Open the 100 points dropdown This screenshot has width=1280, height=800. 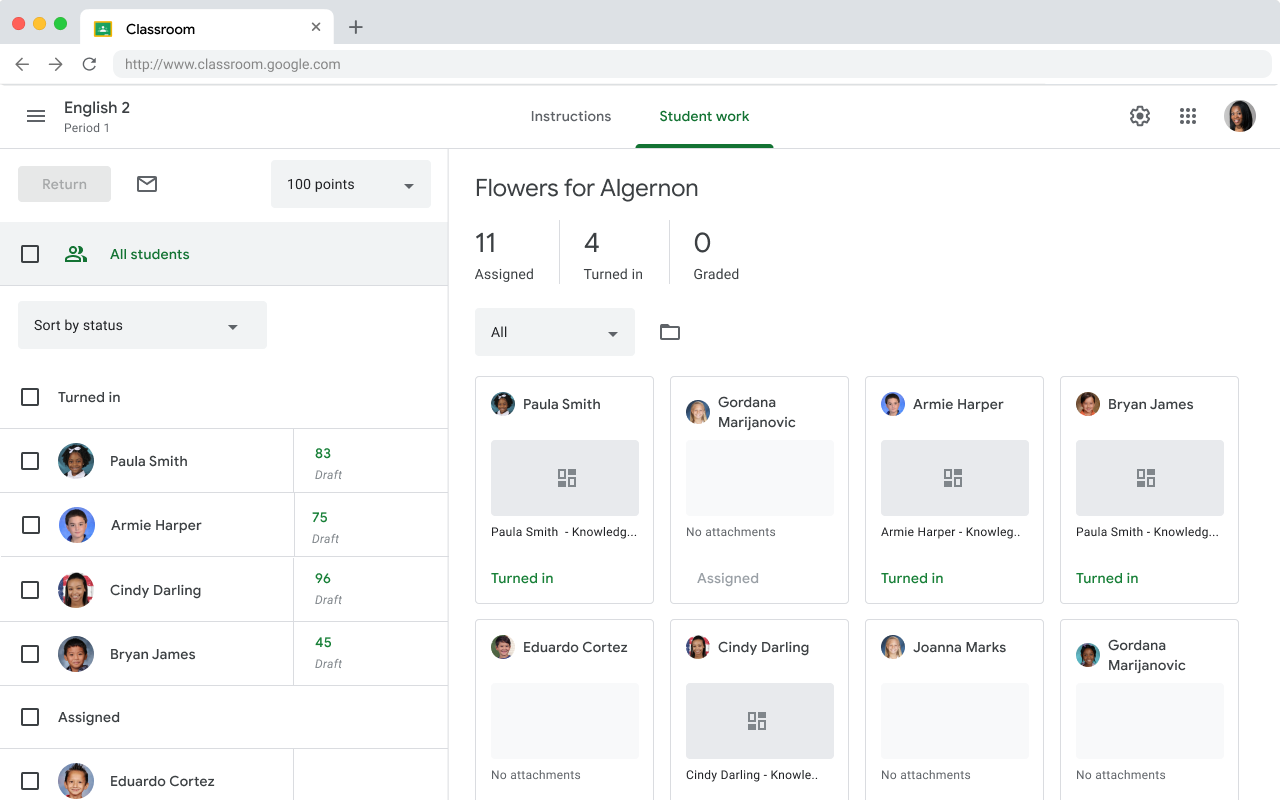[350, 184]
